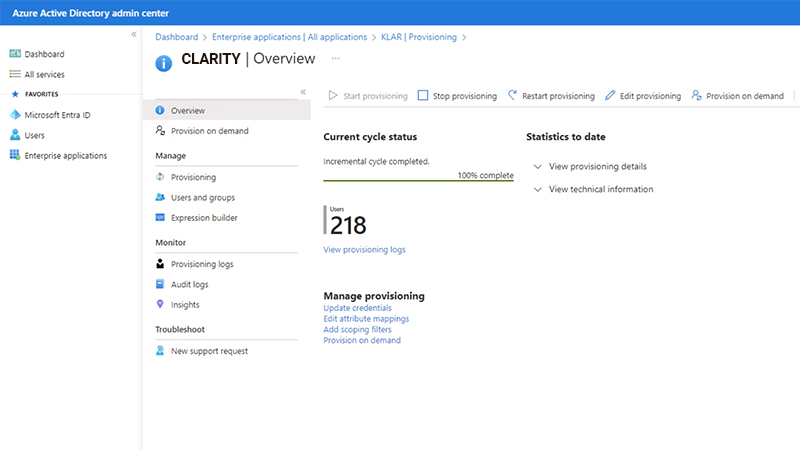Viewport: 800px width, 450px height.
Task: Collapse the far-left navigation sidebar
Action: tap(134, 34)
